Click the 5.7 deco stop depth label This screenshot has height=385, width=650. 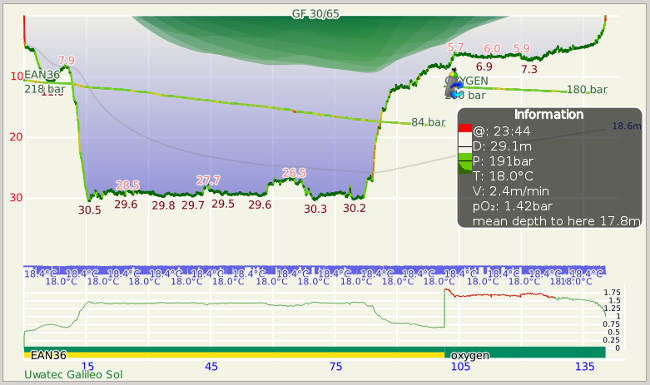coord(456,47)
